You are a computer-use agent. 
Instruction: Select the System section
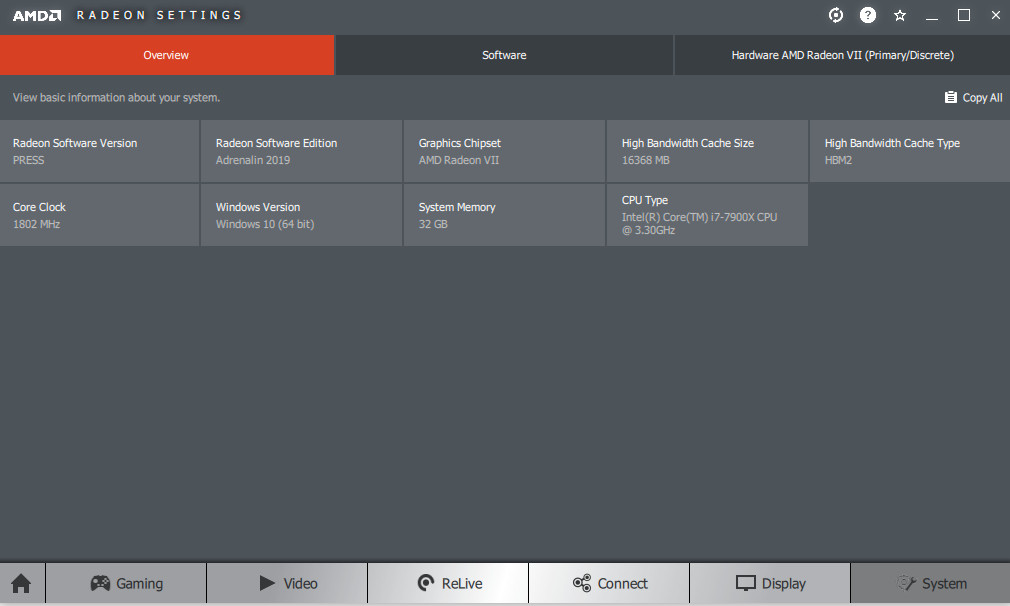(930, 584)
